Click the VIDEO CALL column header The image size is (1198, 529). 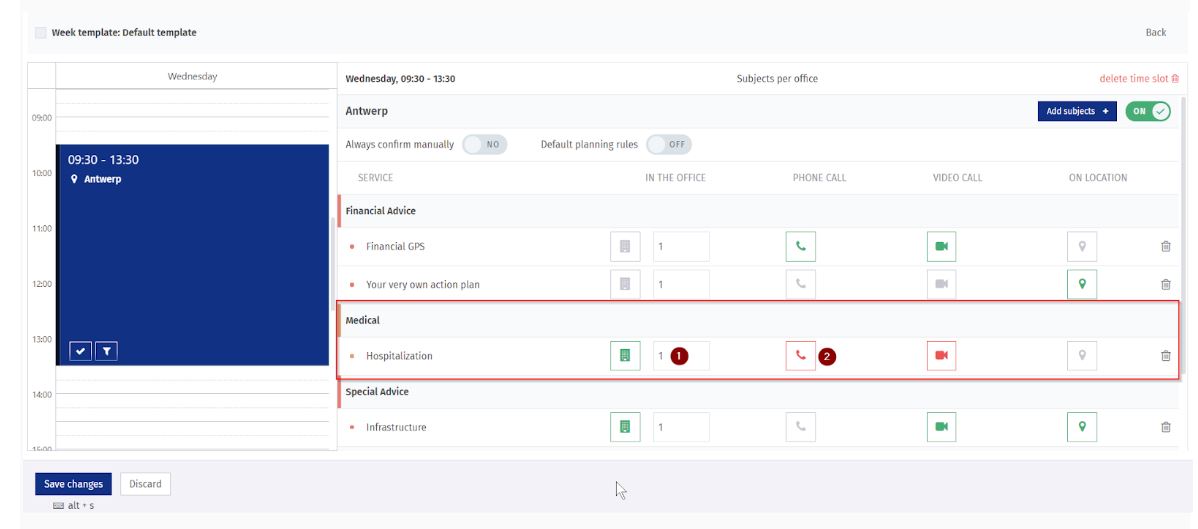pyautogui.click(x=957, y=177)
